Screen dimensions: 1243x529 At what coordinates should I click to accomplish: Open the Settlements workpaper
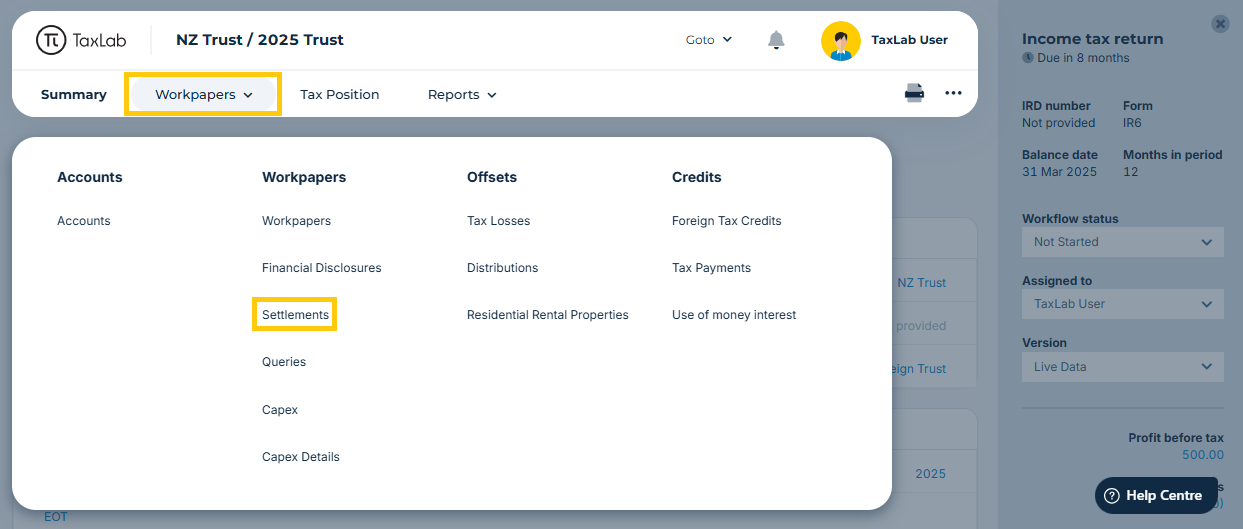[295, 315]
